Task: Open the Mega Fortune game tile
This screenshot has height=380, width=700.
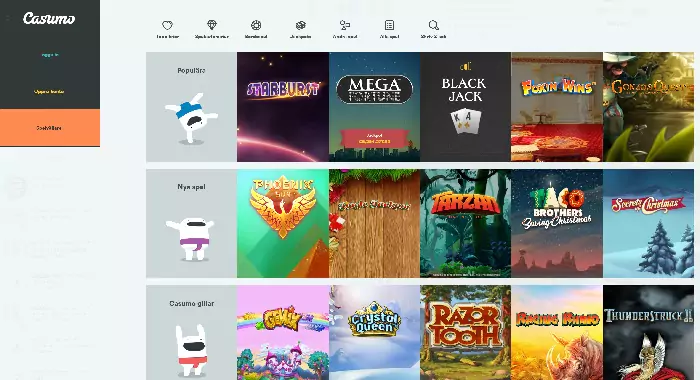Action: click(375, 107)
